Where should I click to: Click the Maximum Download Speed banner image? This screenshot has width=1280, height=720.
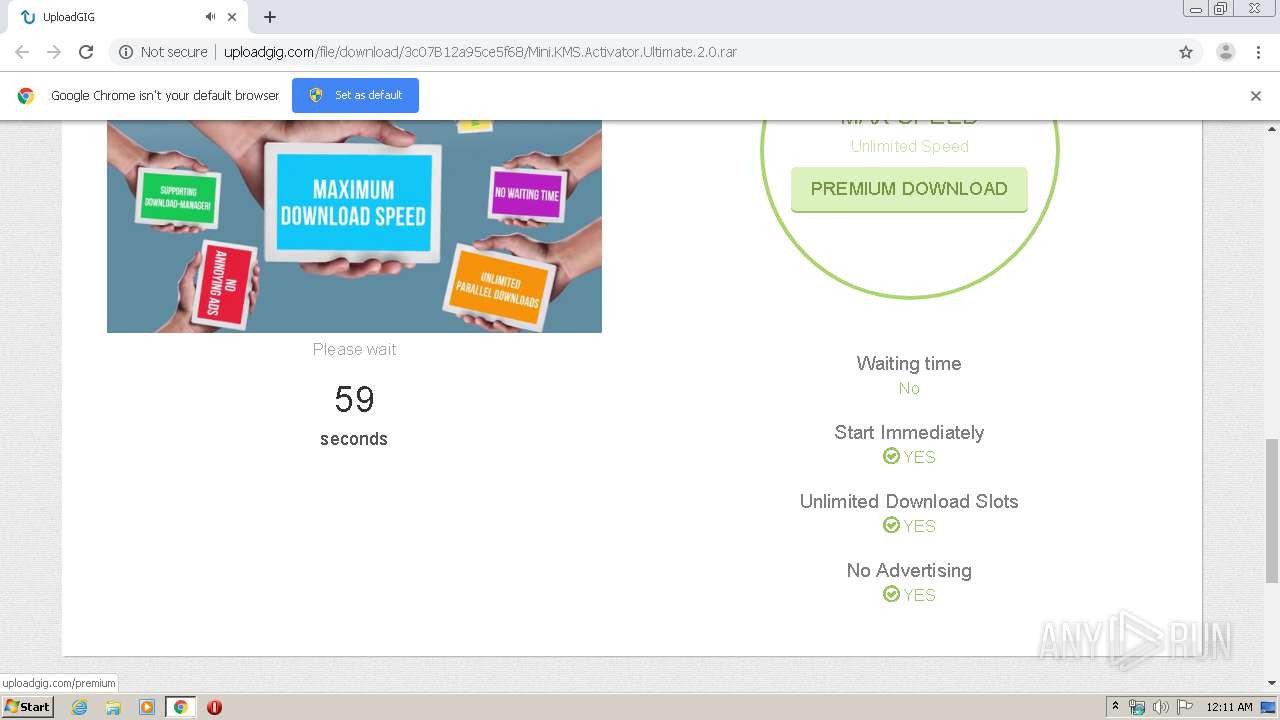(354, 226)
